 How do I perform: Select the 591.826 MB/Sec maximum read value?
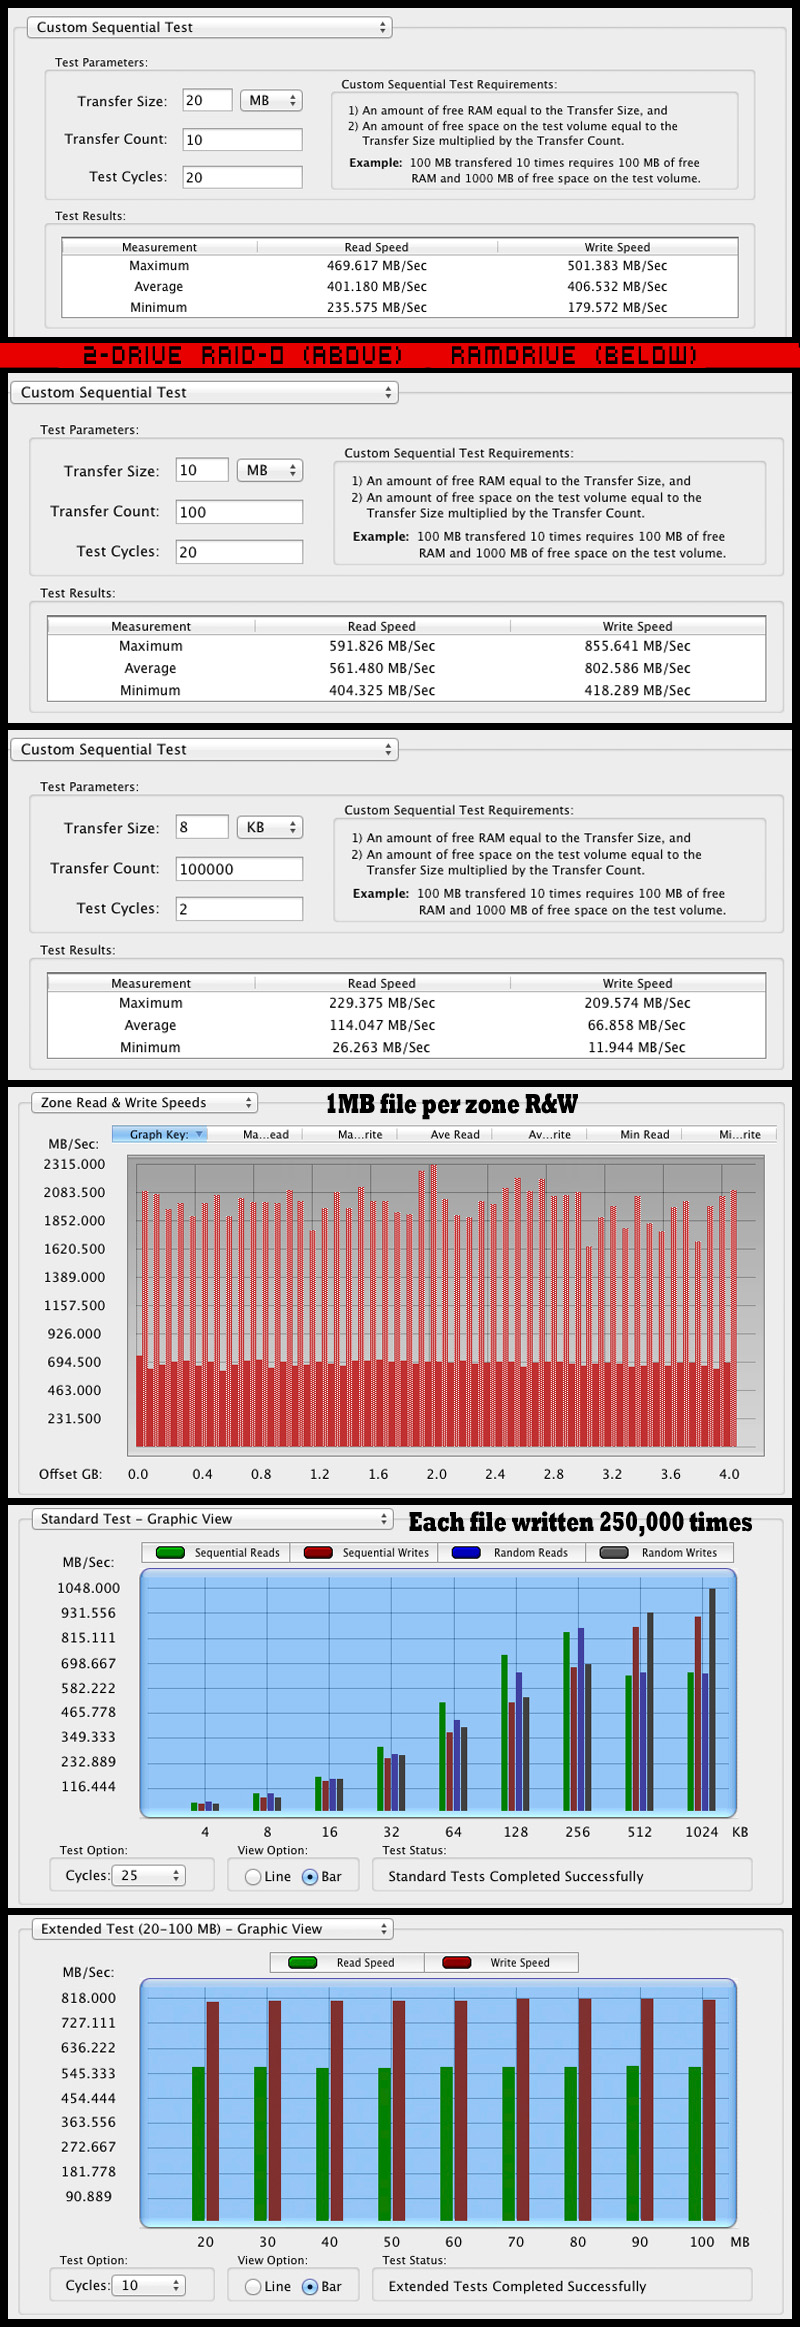(x=382, y=646)
